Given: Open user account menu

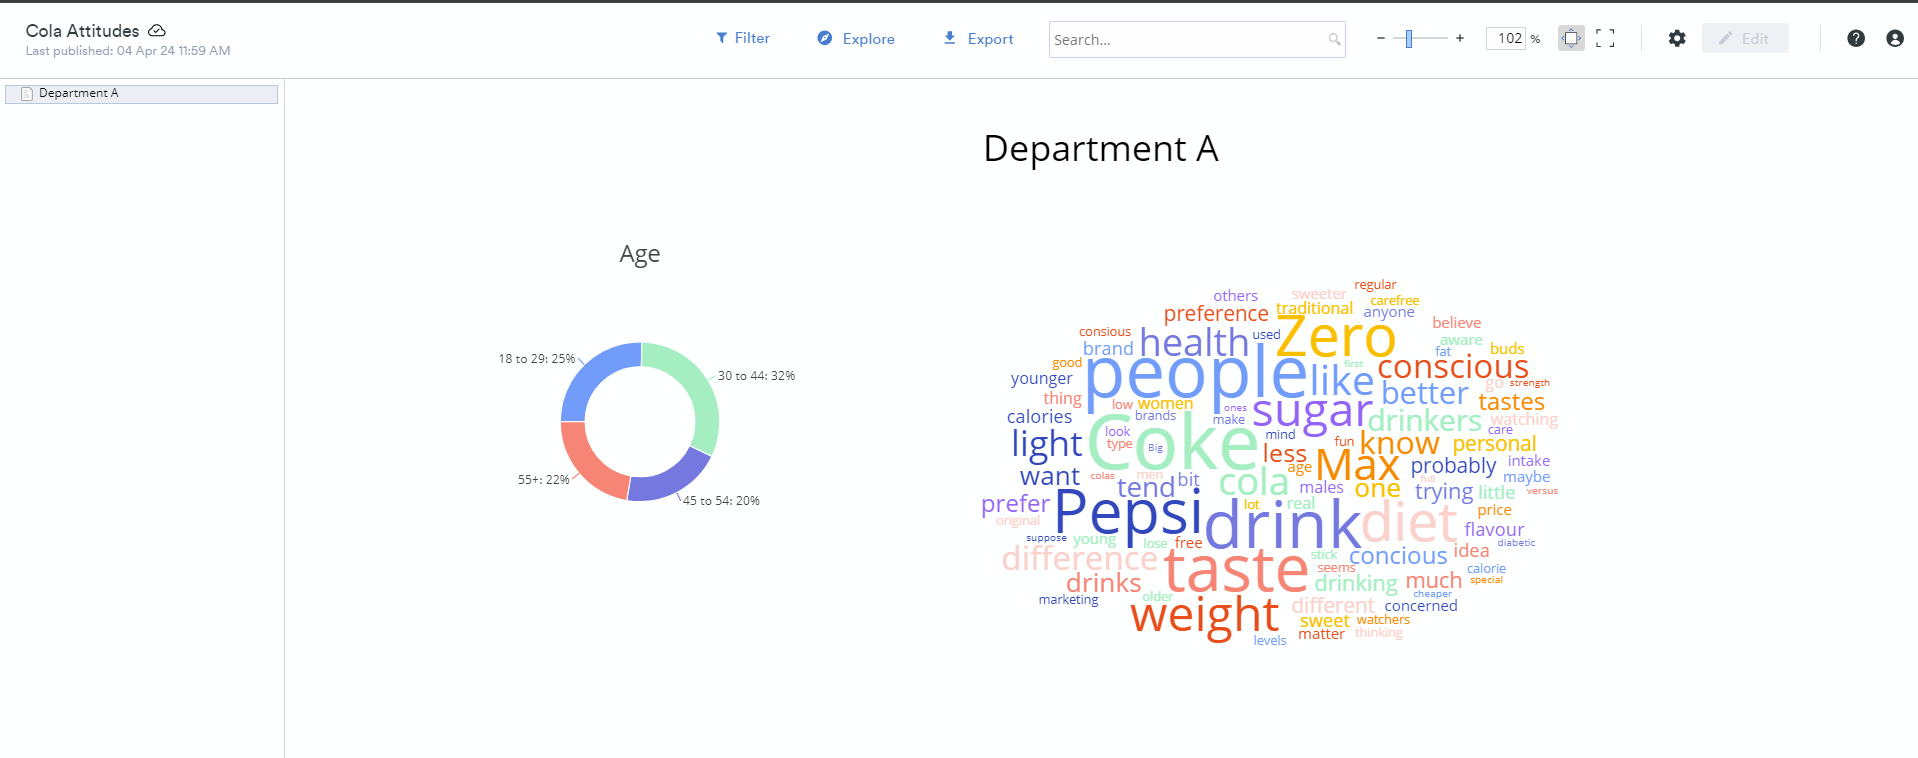Looking at the screenshot, I should coord(1895,38).
